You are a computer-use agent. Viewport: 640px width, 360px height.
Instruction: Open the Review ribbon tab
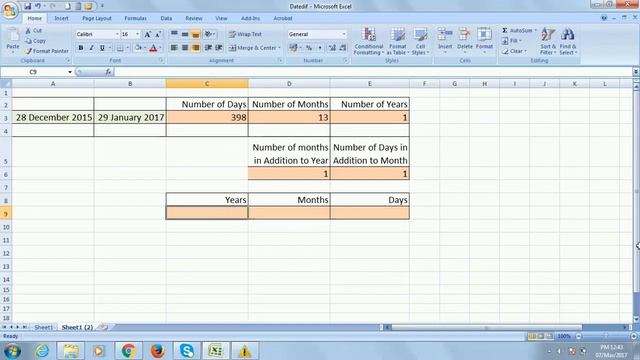tap(193, 18)
